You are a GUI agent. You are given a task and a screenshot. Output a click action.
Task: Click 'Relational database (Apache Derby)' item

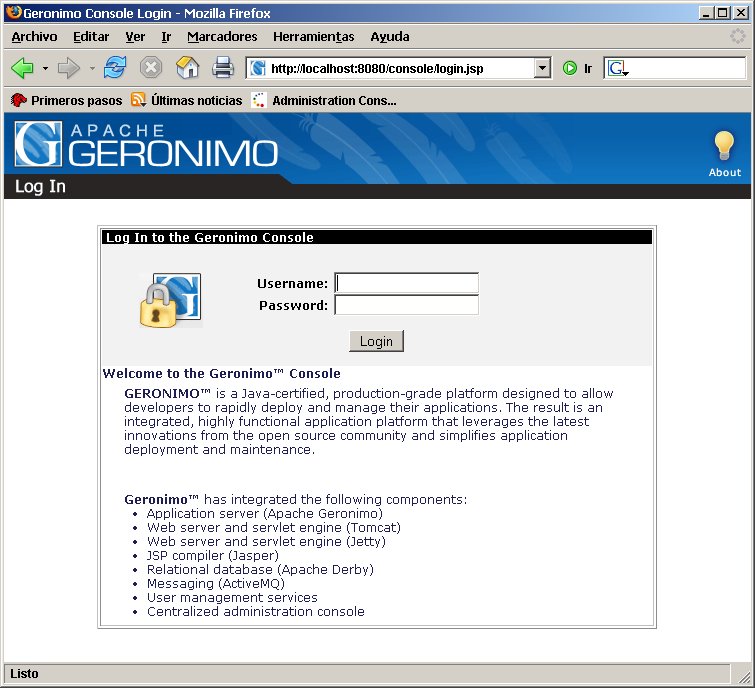coord(260,570)
